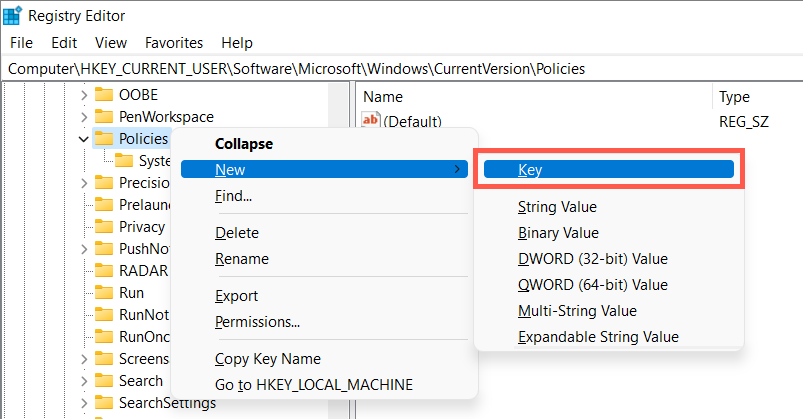Click the (Default) string value icon
803x419 pixels.
click(x=371, y=122)
